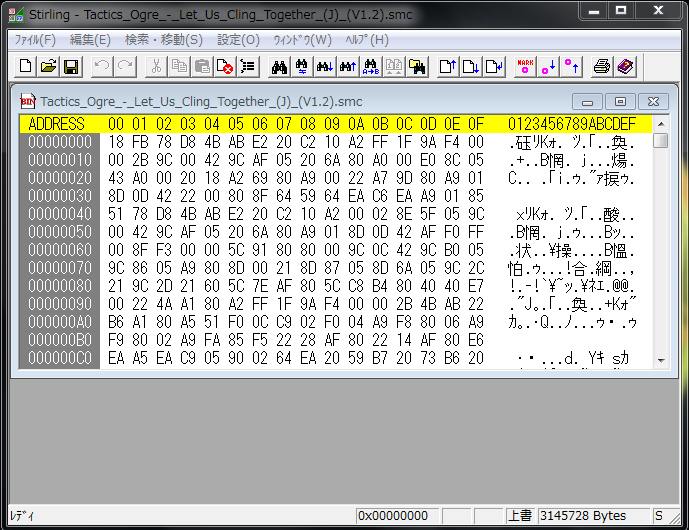Click the 3145728 Bytes status field

coord(593,516)
